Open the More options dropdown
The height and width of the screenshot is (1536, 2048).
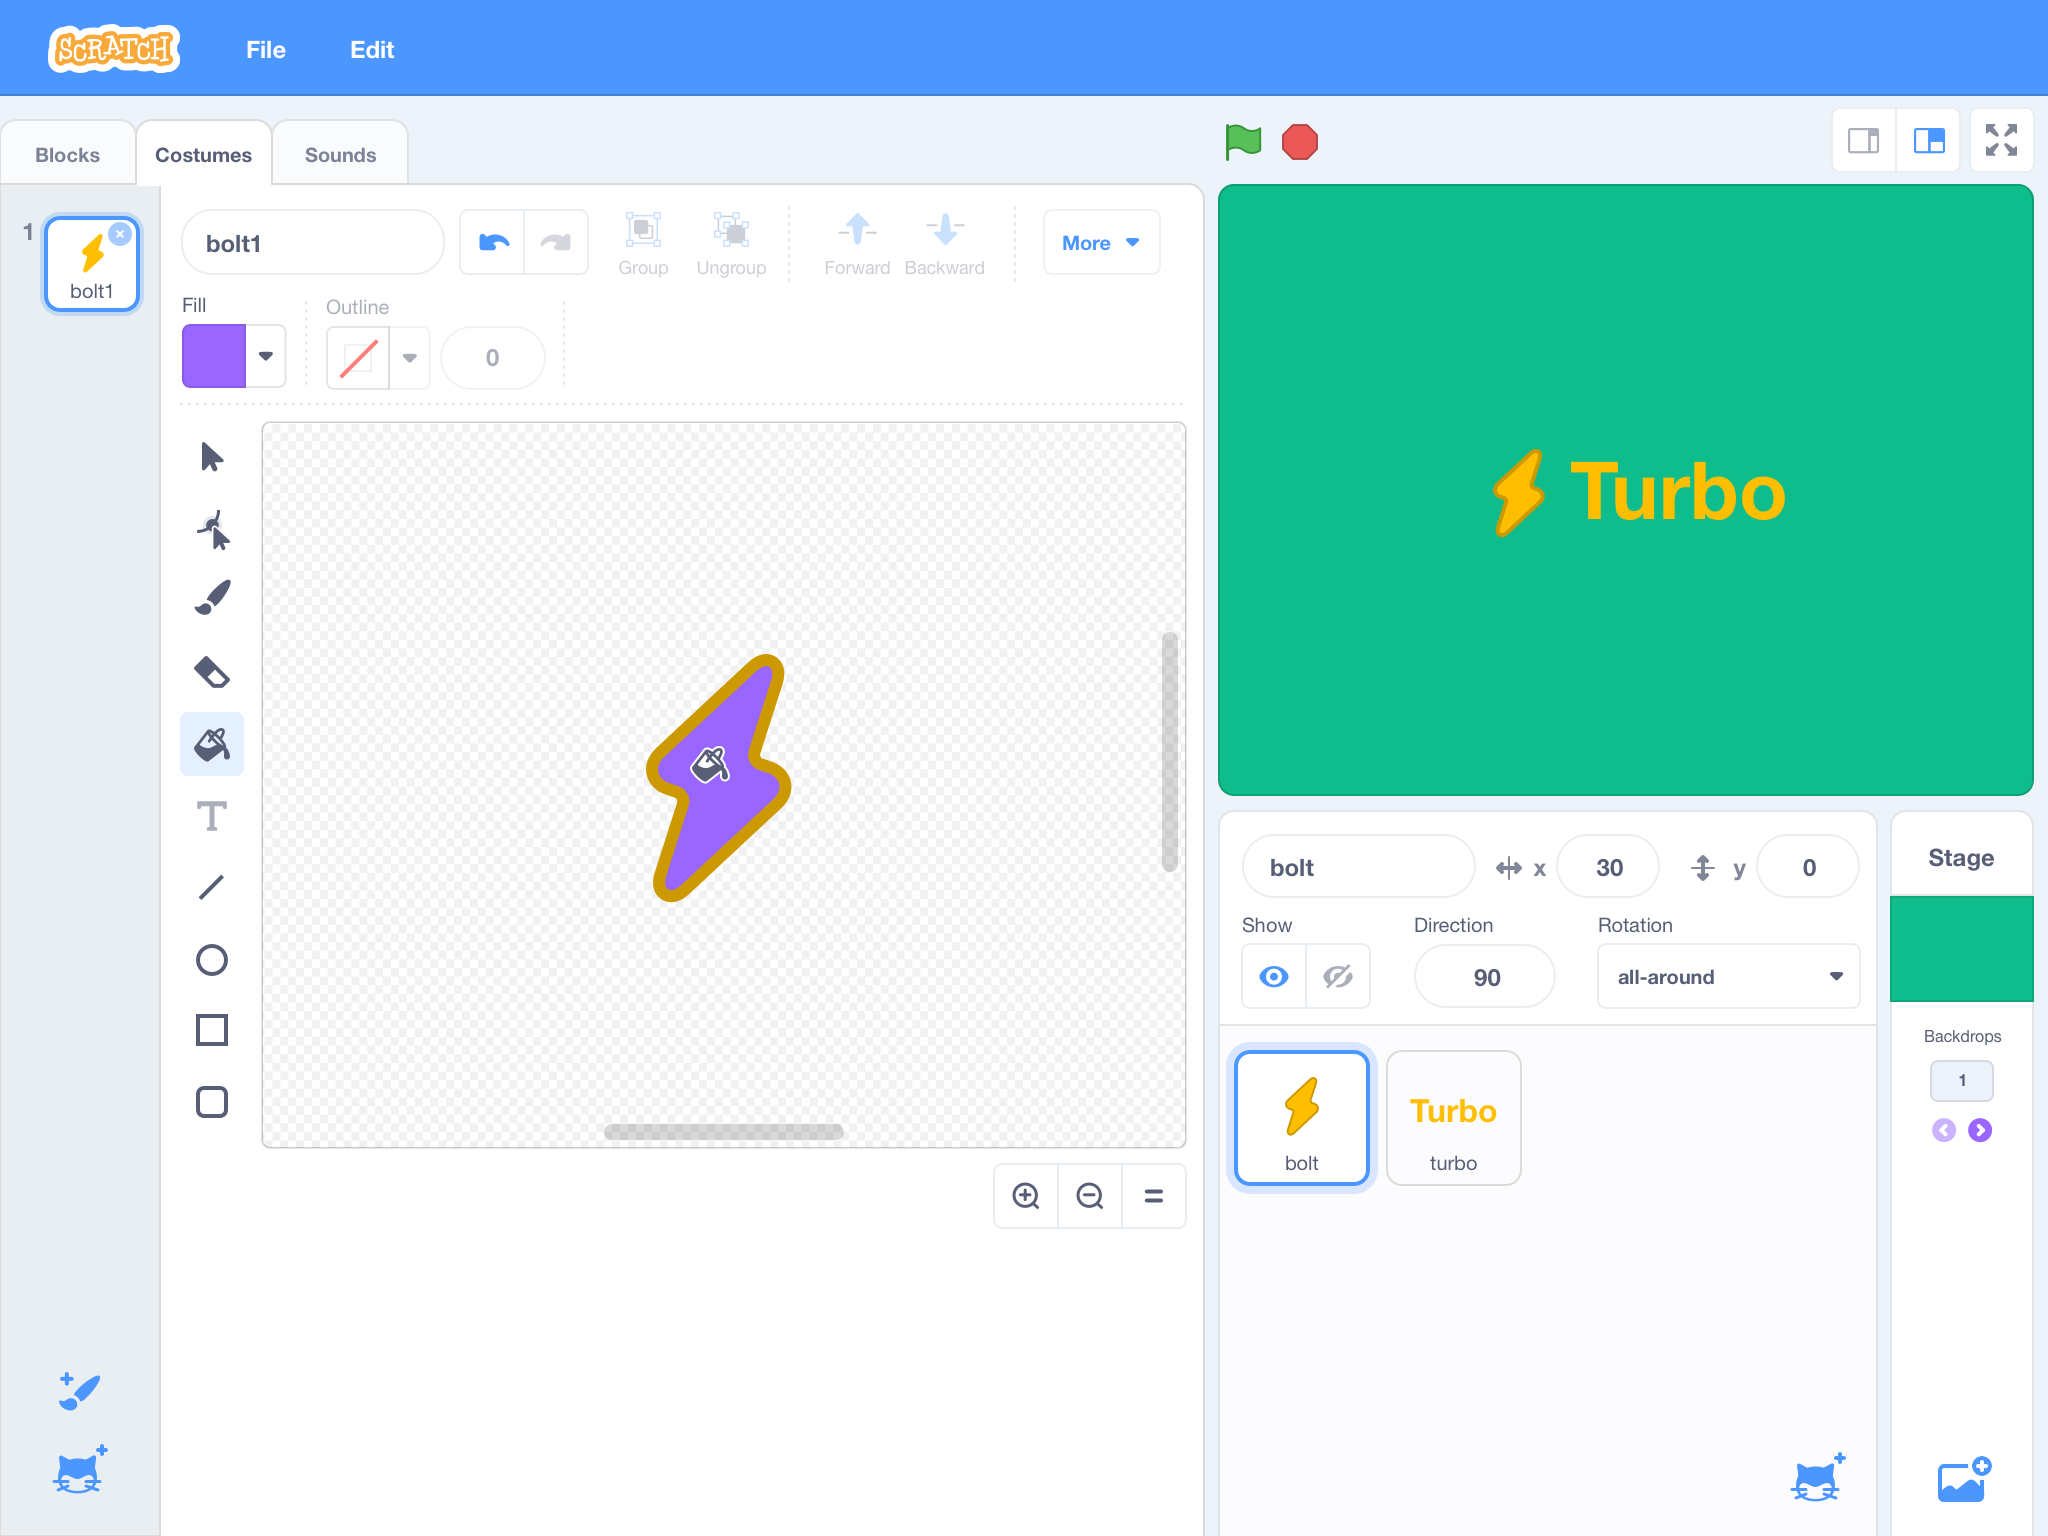click(1100, 242)
